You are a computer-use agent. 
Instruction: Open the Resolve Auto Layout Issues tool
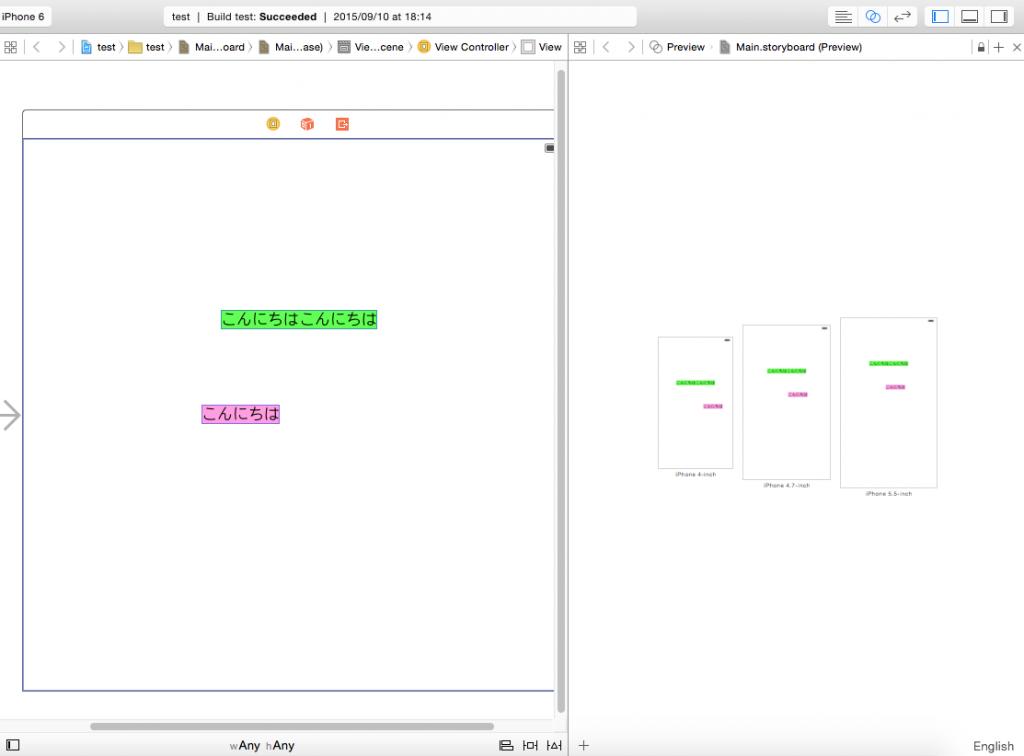tap(554, 745)
